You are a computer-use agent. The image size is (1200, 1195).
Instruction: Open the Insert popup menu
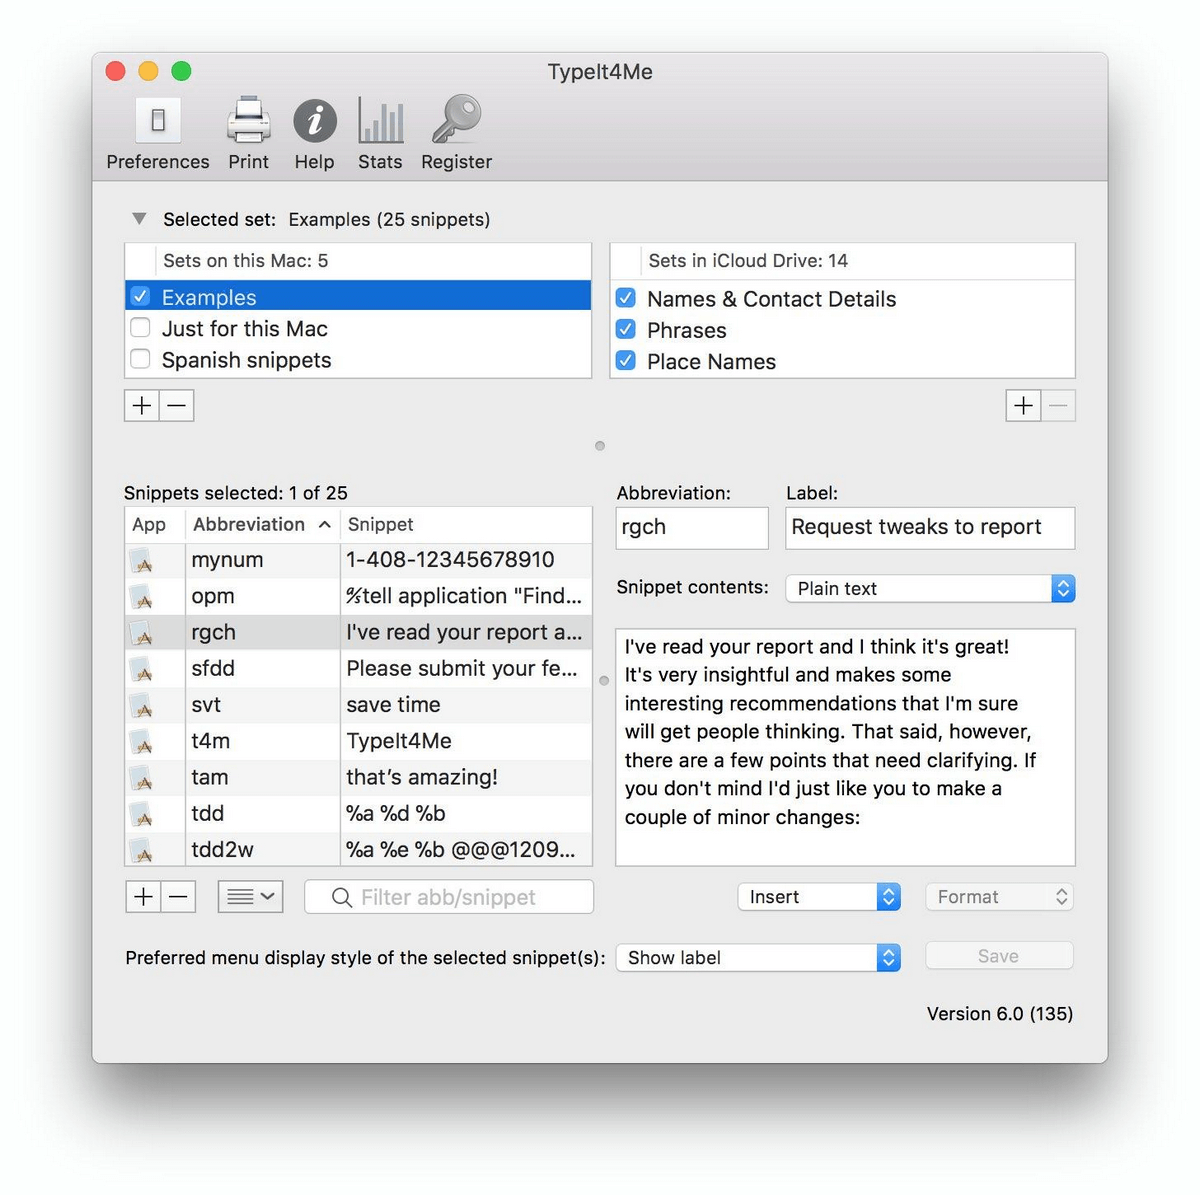(x=819, y=897)
